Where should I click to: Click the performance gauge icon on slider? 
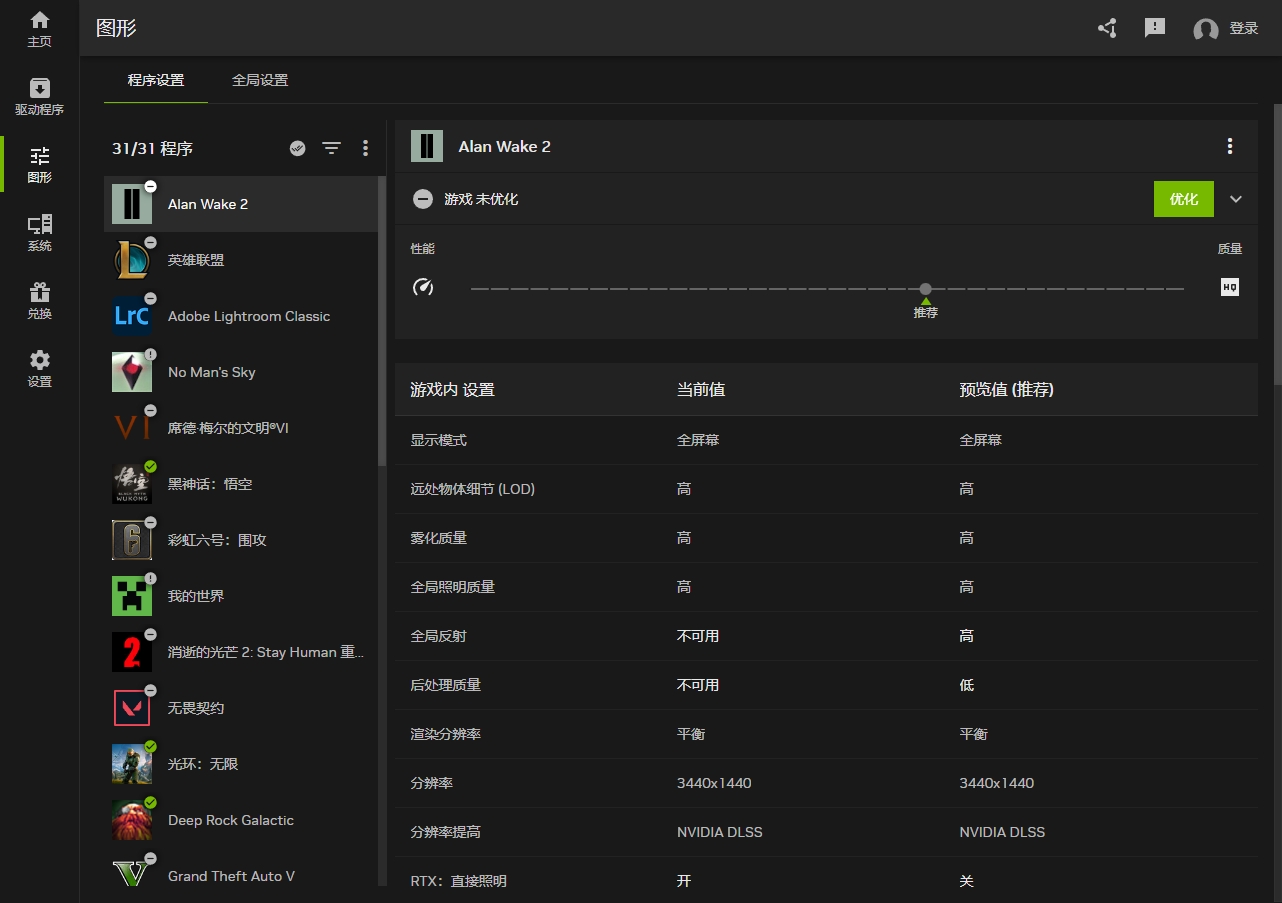[x=423, y=288]
